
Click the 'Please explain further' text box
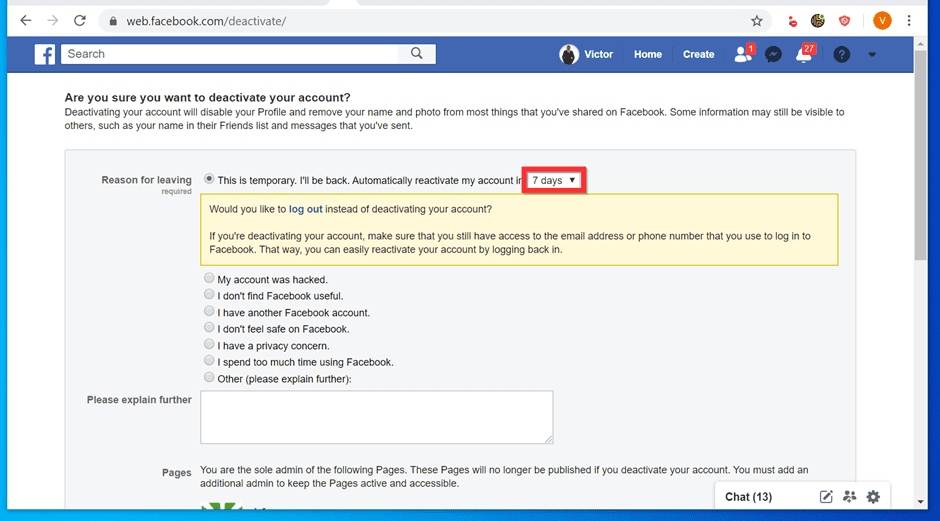tap(376, 417)
